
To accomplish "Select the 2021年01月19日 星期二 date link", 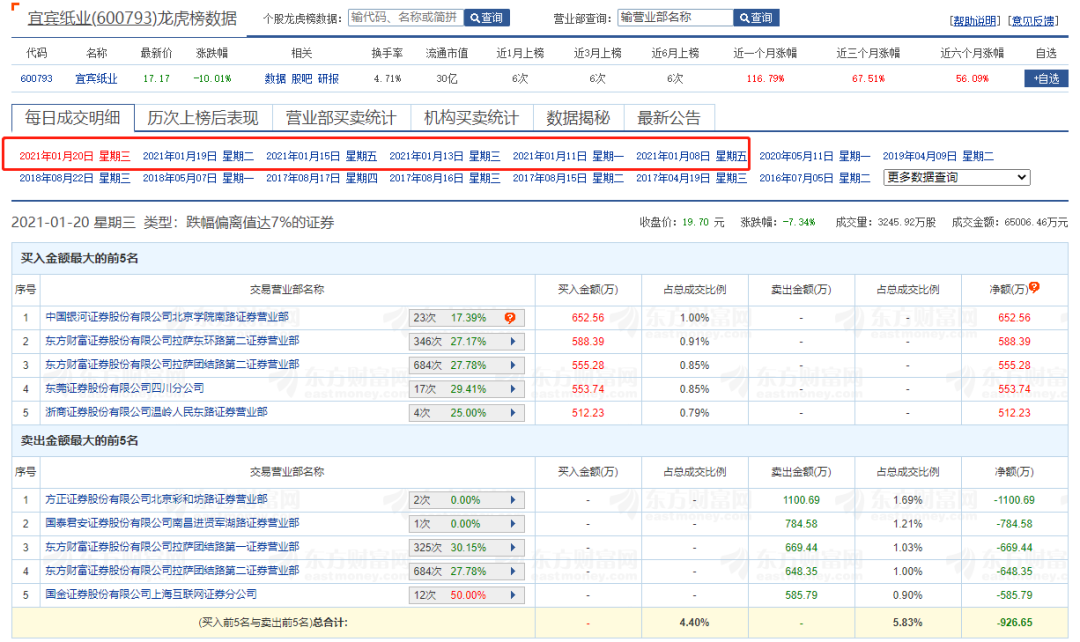I will (x=198, y=156).
